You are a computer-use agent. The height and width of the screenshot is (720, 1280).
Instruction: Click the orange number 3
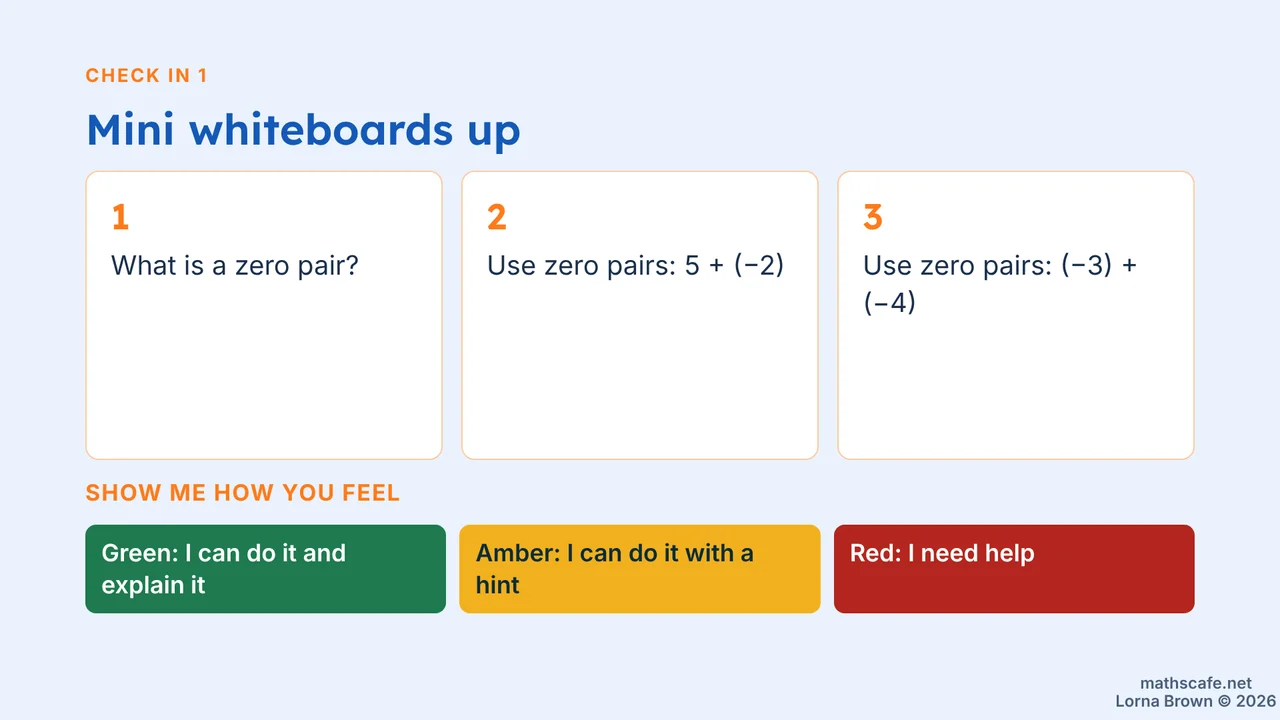873,217
